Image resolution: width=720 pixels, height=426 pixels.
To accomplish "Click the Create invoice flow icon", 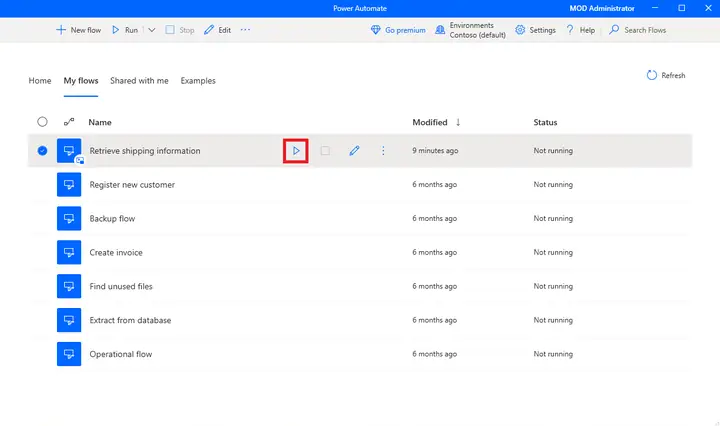I will click(69, 252).
